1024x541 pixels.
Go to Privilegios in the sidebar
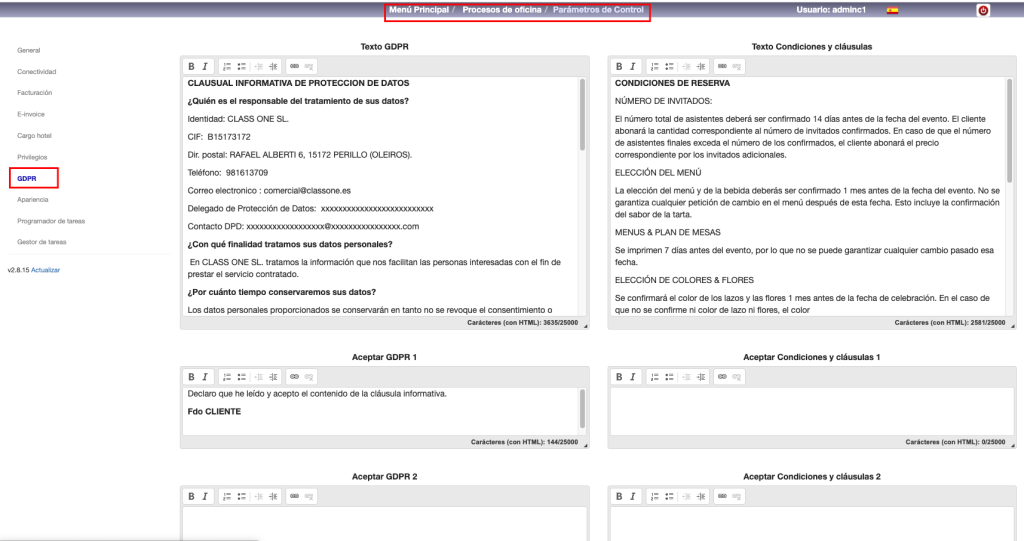[x=33, y=157]
